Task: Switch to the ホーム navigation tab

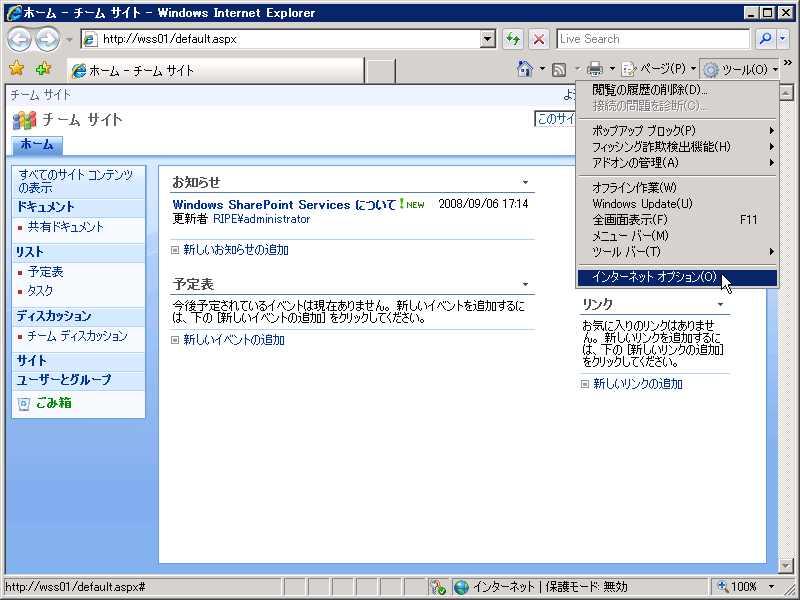Action: [37, 145]
